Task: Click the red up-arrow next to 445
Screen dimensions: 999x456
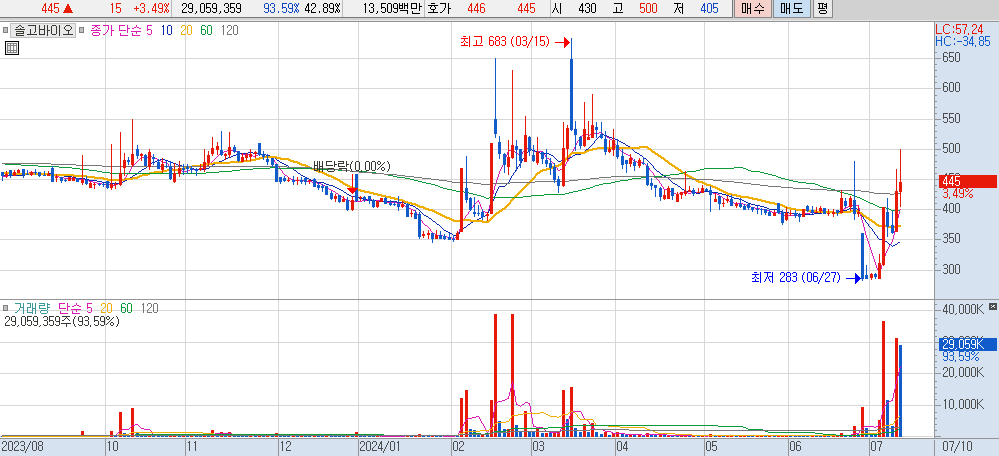Action: [x=68, y=9]
